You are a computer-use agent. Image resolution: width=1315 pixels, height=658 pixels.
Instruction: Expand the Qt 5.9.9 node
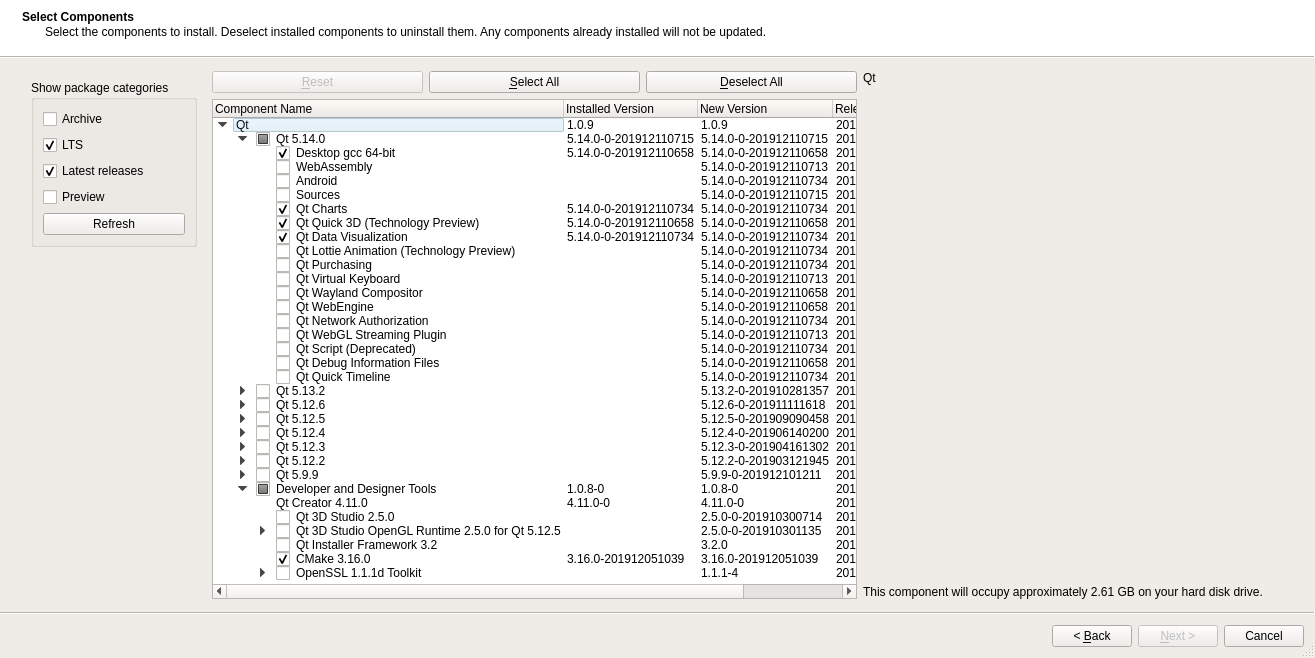[242, 475]
